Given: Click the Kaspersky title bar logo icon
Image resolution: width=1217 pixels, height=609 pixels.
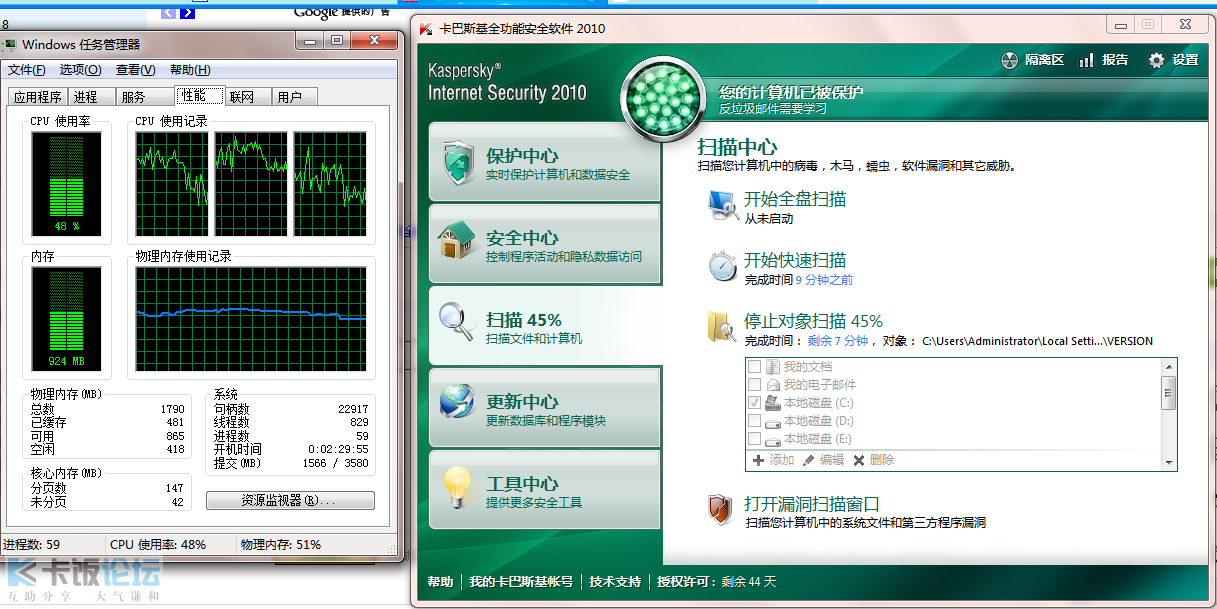Looking at the screenshot, I should point(426,29).
